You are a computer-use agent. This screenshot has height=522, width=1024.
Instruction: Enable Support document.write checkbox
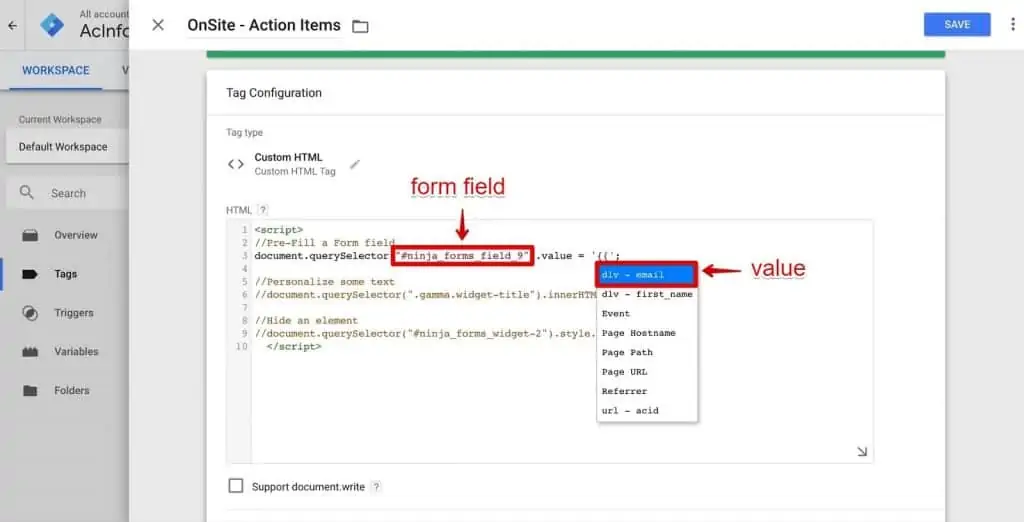click(236, 486)
